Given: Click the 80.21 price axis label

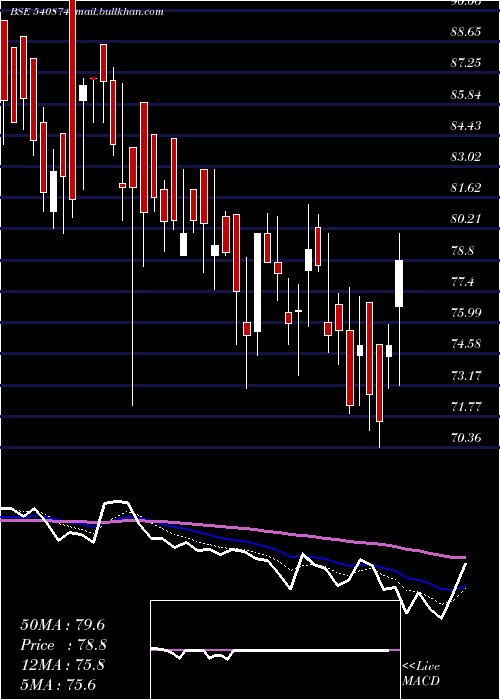Looking at the screenshot, I should click(466, 219).
